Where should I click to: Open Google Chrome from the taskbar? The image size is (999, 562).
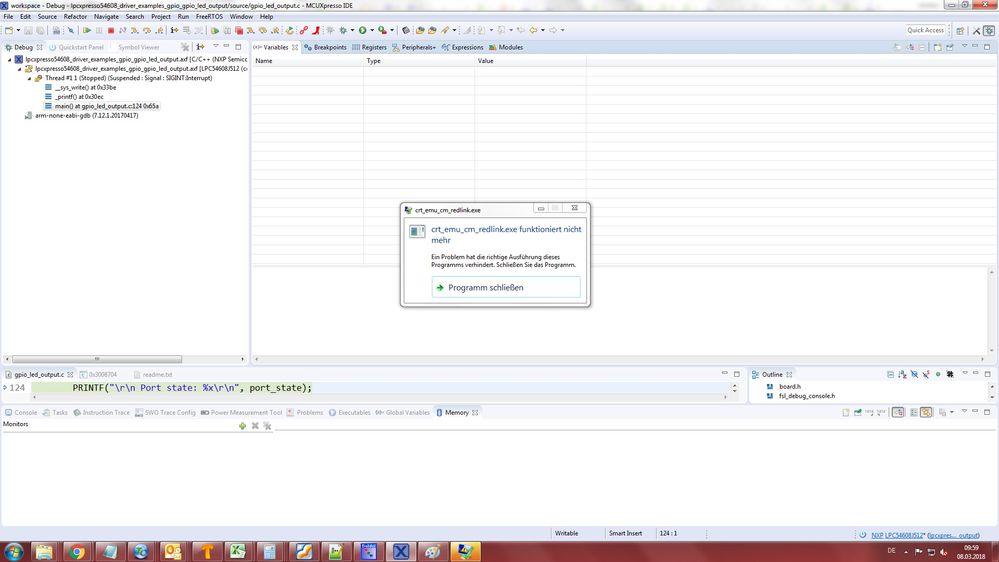(76, 551)
